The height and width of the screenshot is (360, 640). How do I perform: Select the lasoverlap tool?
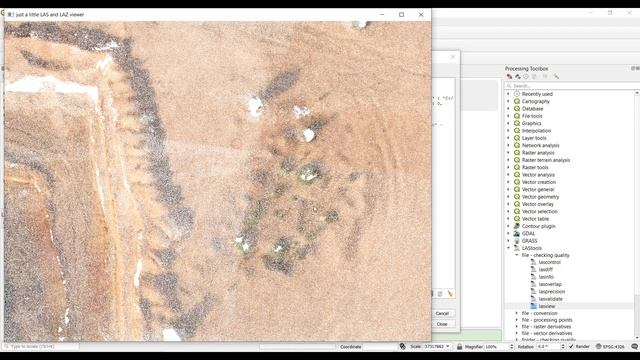tap(550, 284)
